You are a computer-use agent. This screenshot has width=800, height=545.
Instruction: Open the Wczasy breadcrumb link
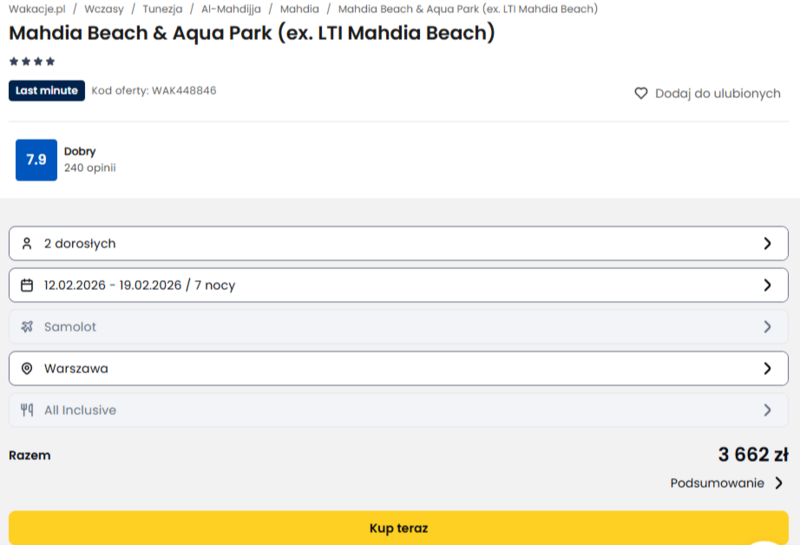(104, 9)
